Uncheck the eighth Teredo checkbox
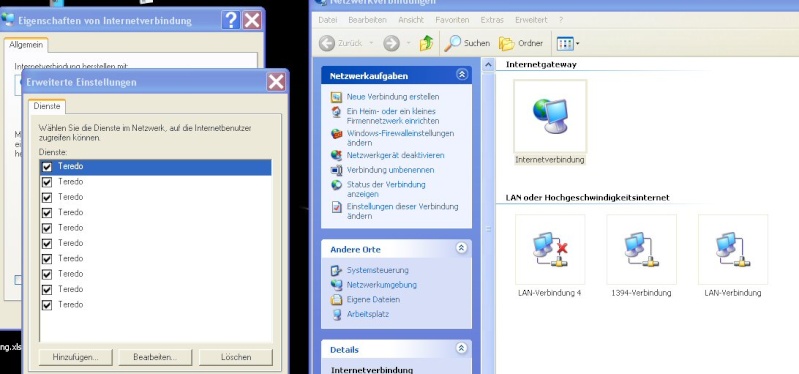 pos(47,275)
